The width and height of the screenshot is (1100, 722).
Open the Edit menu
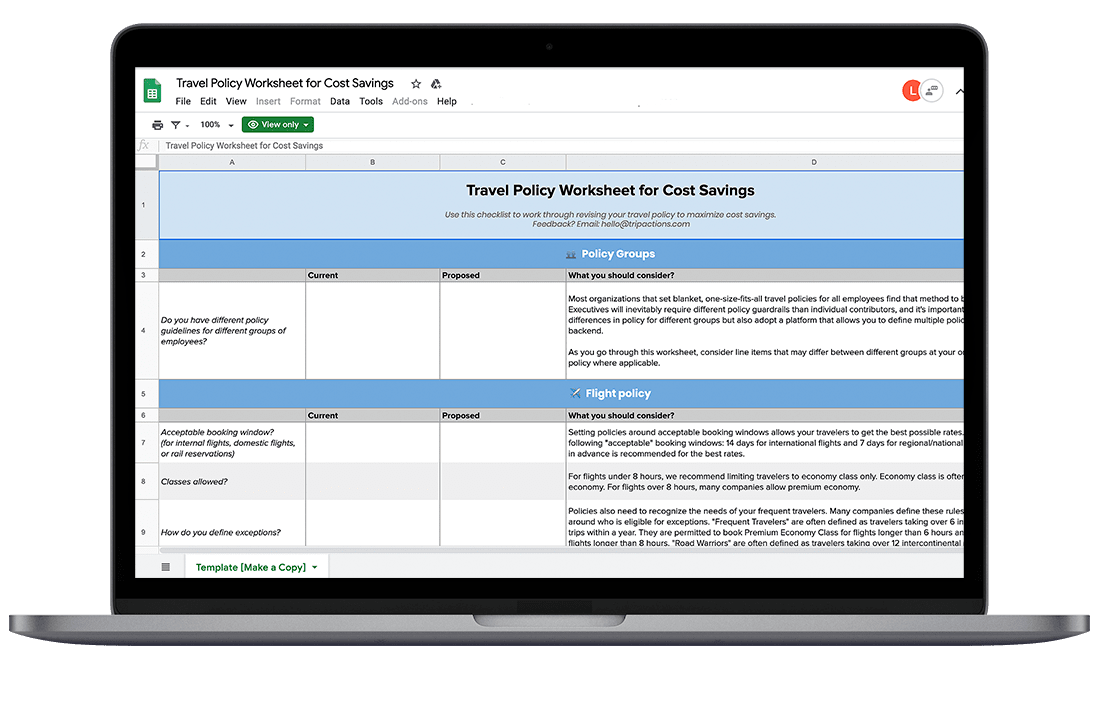[x=208, y=101]
